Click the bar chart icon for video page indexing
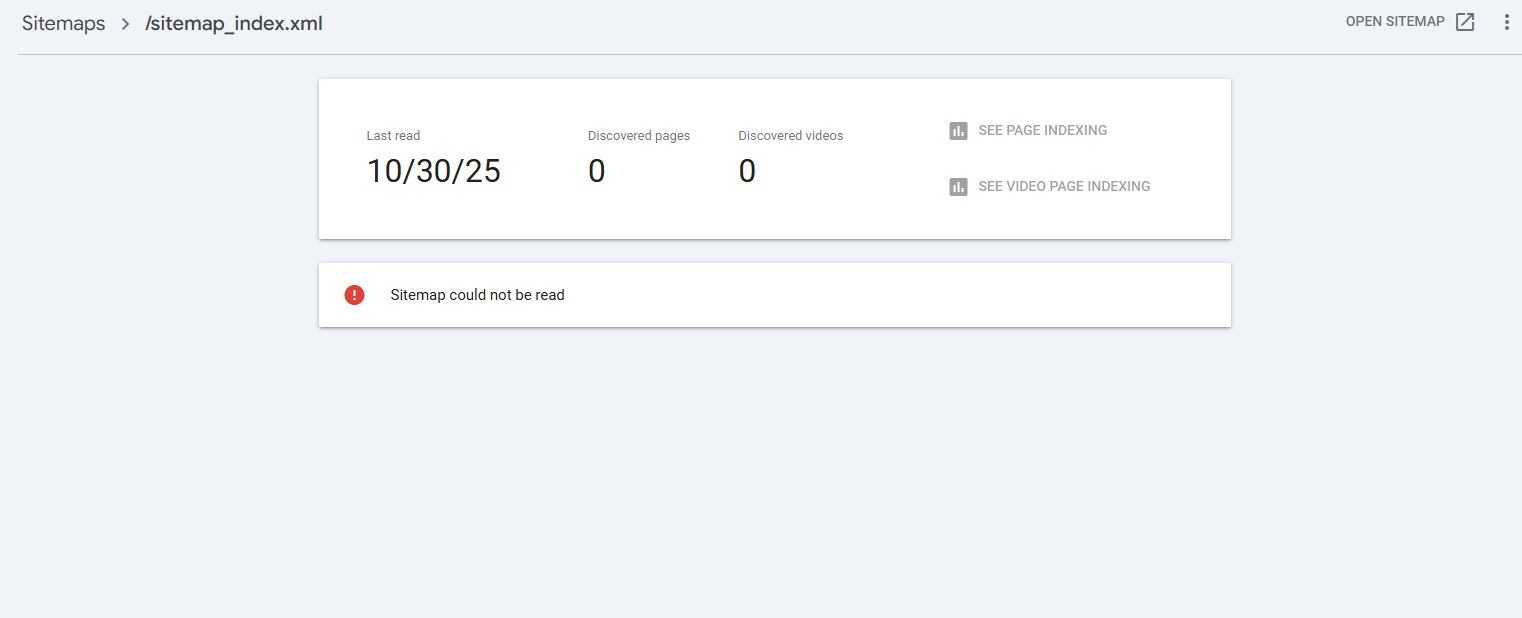This screenshot has height=618, width=1522. pos(958,187)
